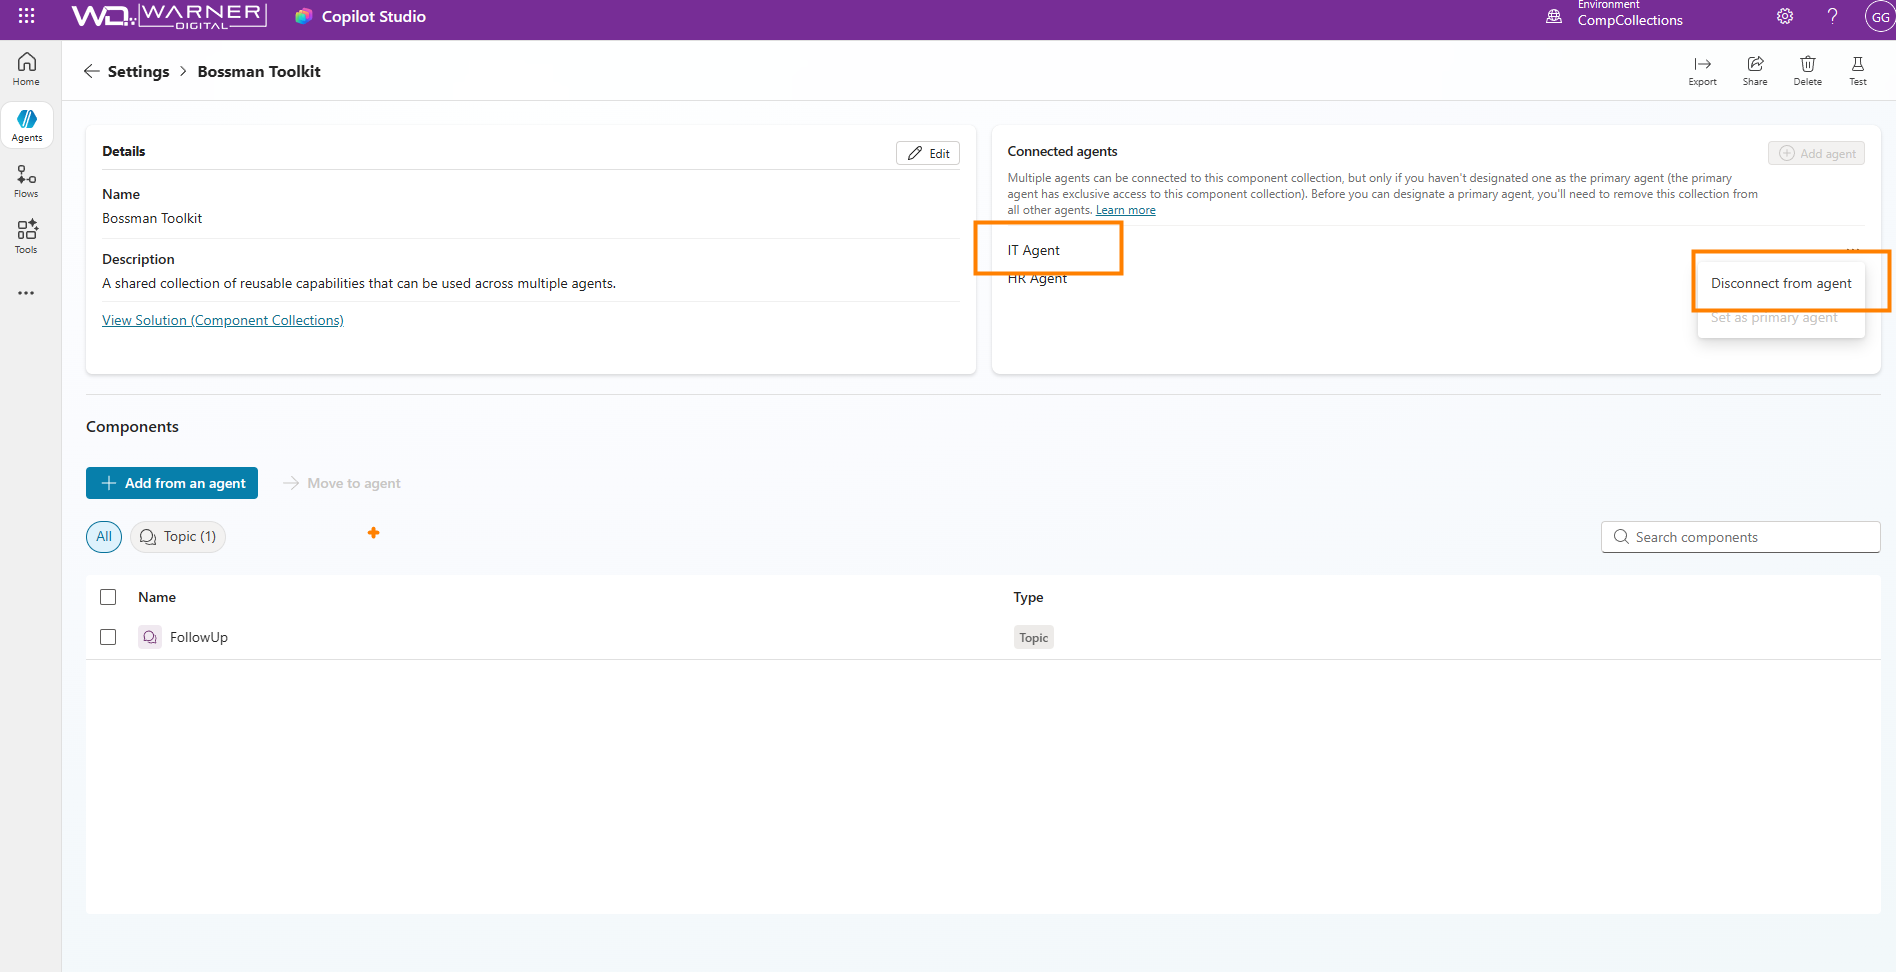
Task: Open Agents in the left sidebar
Action: pyautogui.click(x=27, y=125)
